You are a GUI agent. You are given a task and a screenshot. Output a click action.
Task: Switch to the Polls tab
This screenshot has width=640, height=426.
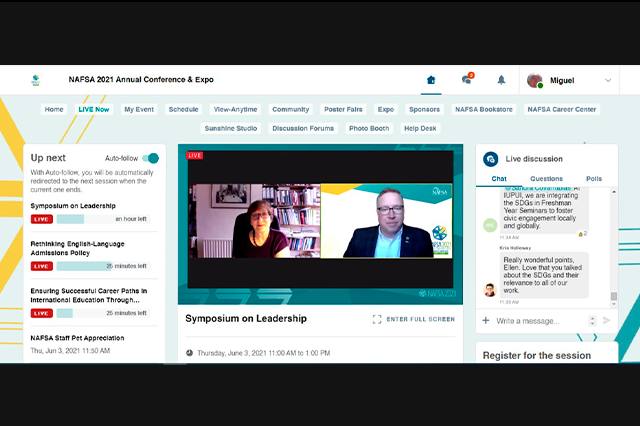pyautogui.click(x=594, y=179)
